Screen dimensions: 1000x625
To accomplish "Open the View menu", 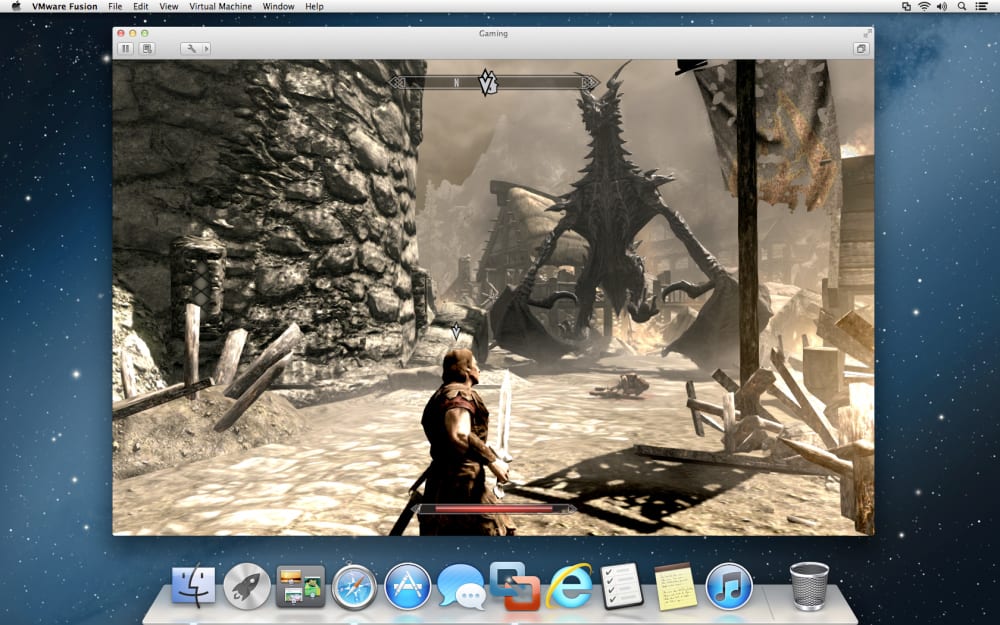I will (x=168, y=6).
